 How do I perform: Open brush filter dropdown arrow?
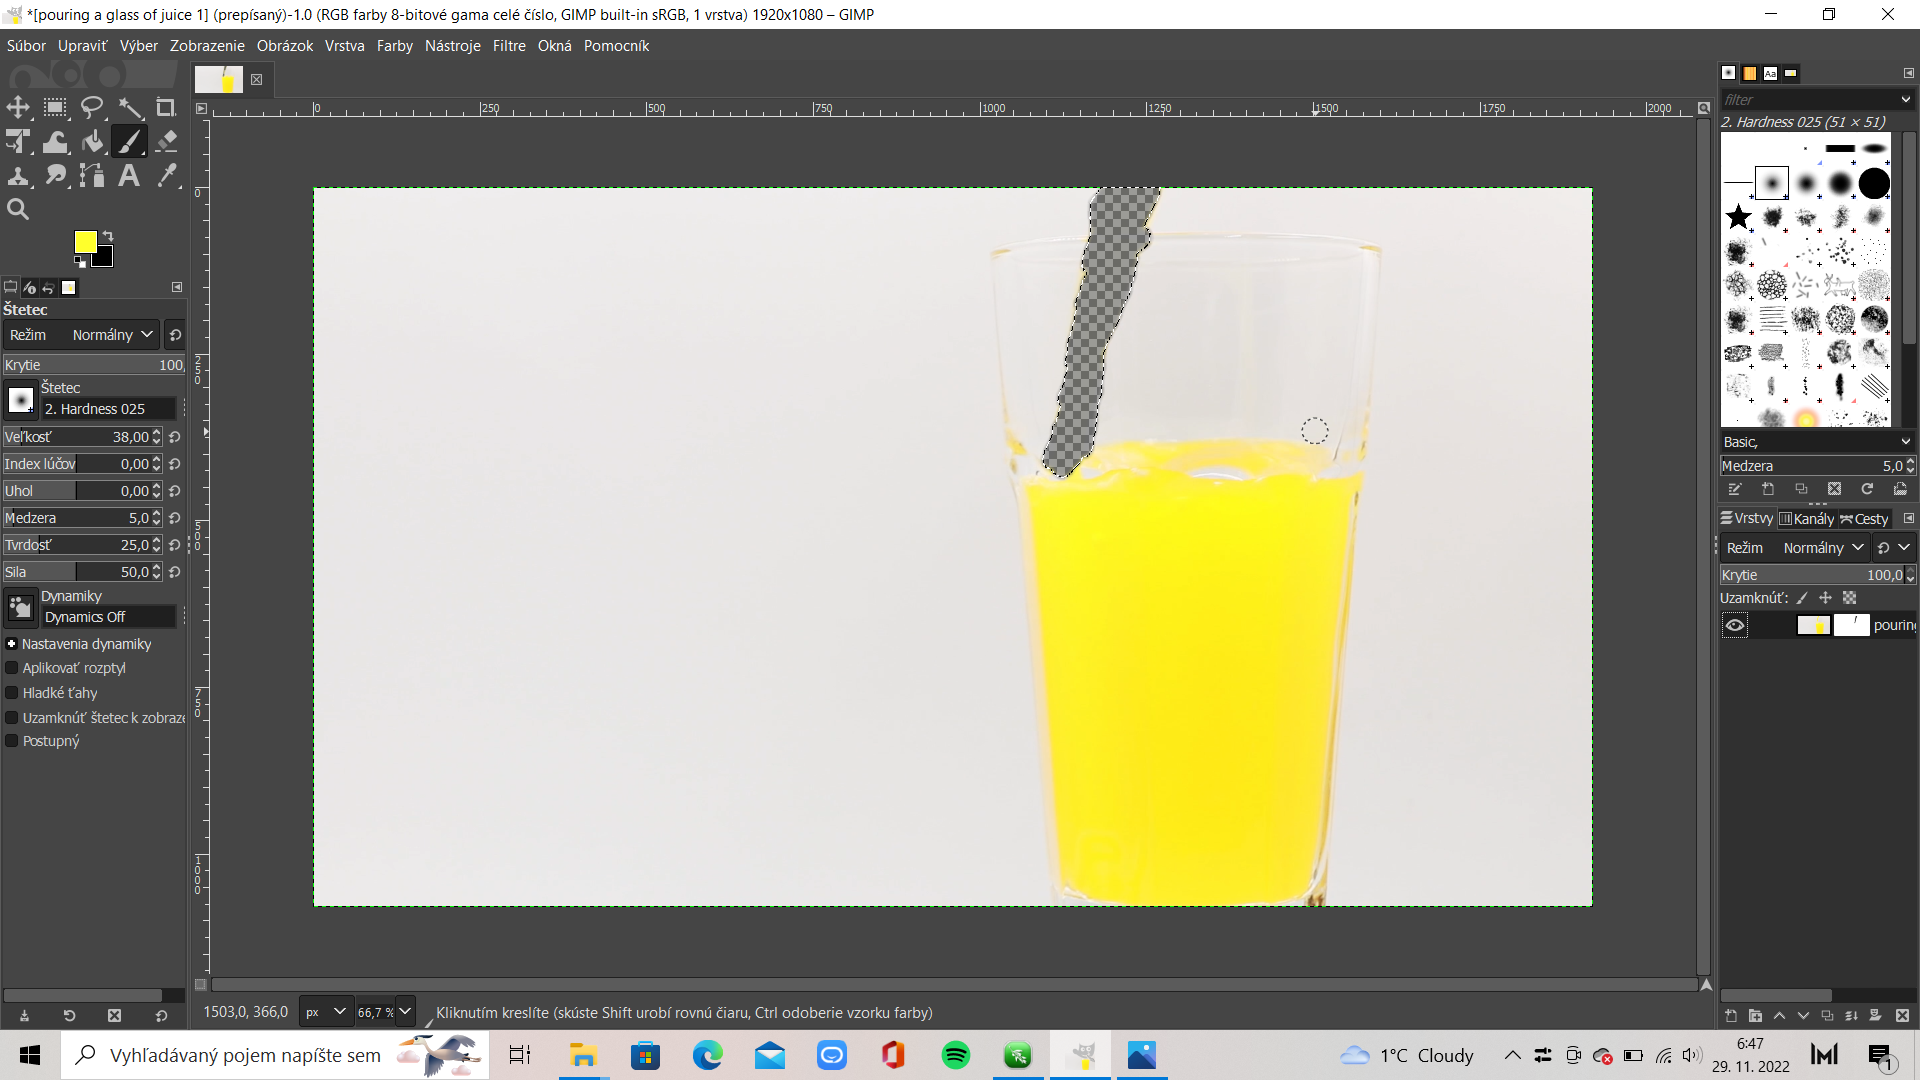click(x=1905, y=100)
